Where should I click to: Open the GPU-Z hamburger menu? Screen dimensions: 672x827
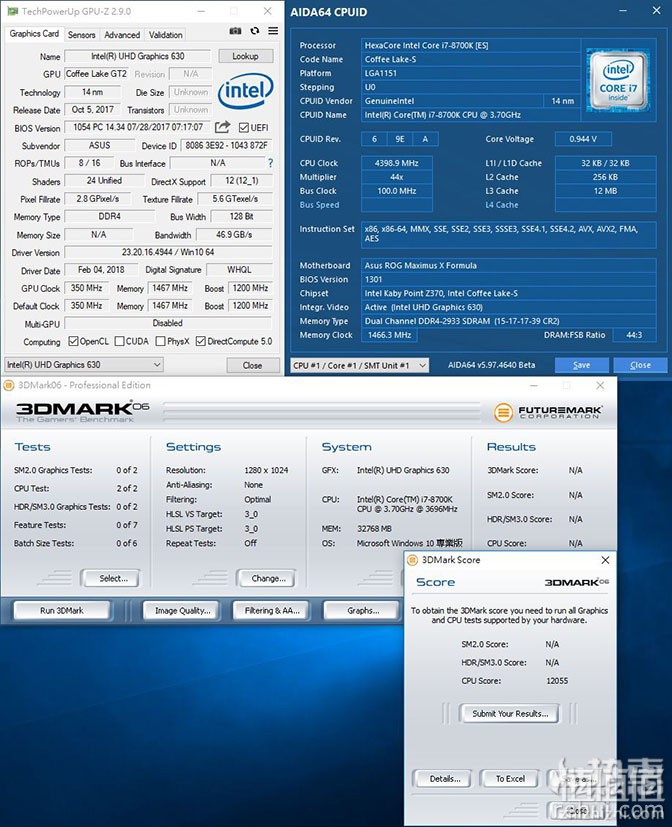273,31
